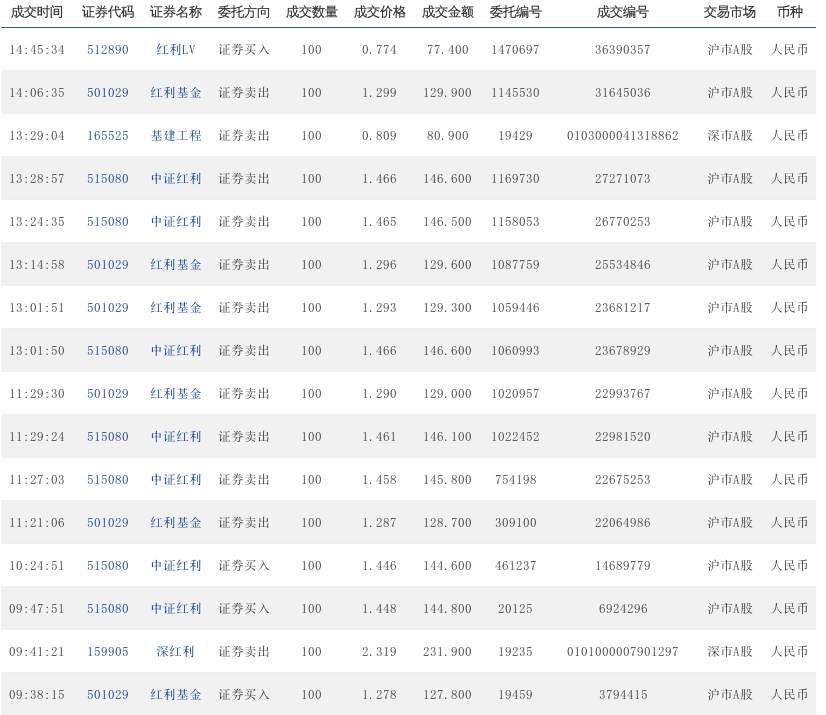
Task: Open the 512890 security code link
Action: (x=107, y=50)
